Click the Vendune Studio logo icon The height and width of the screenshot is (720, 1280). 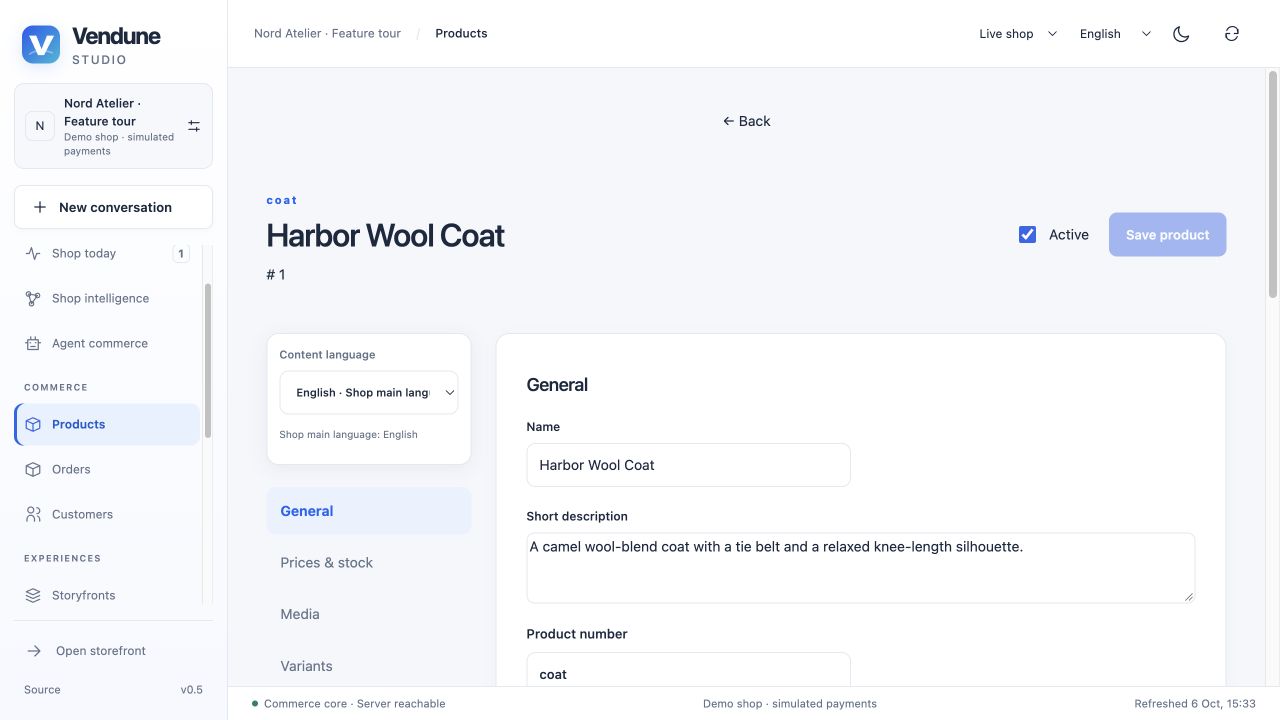click(x=41, y=45)
